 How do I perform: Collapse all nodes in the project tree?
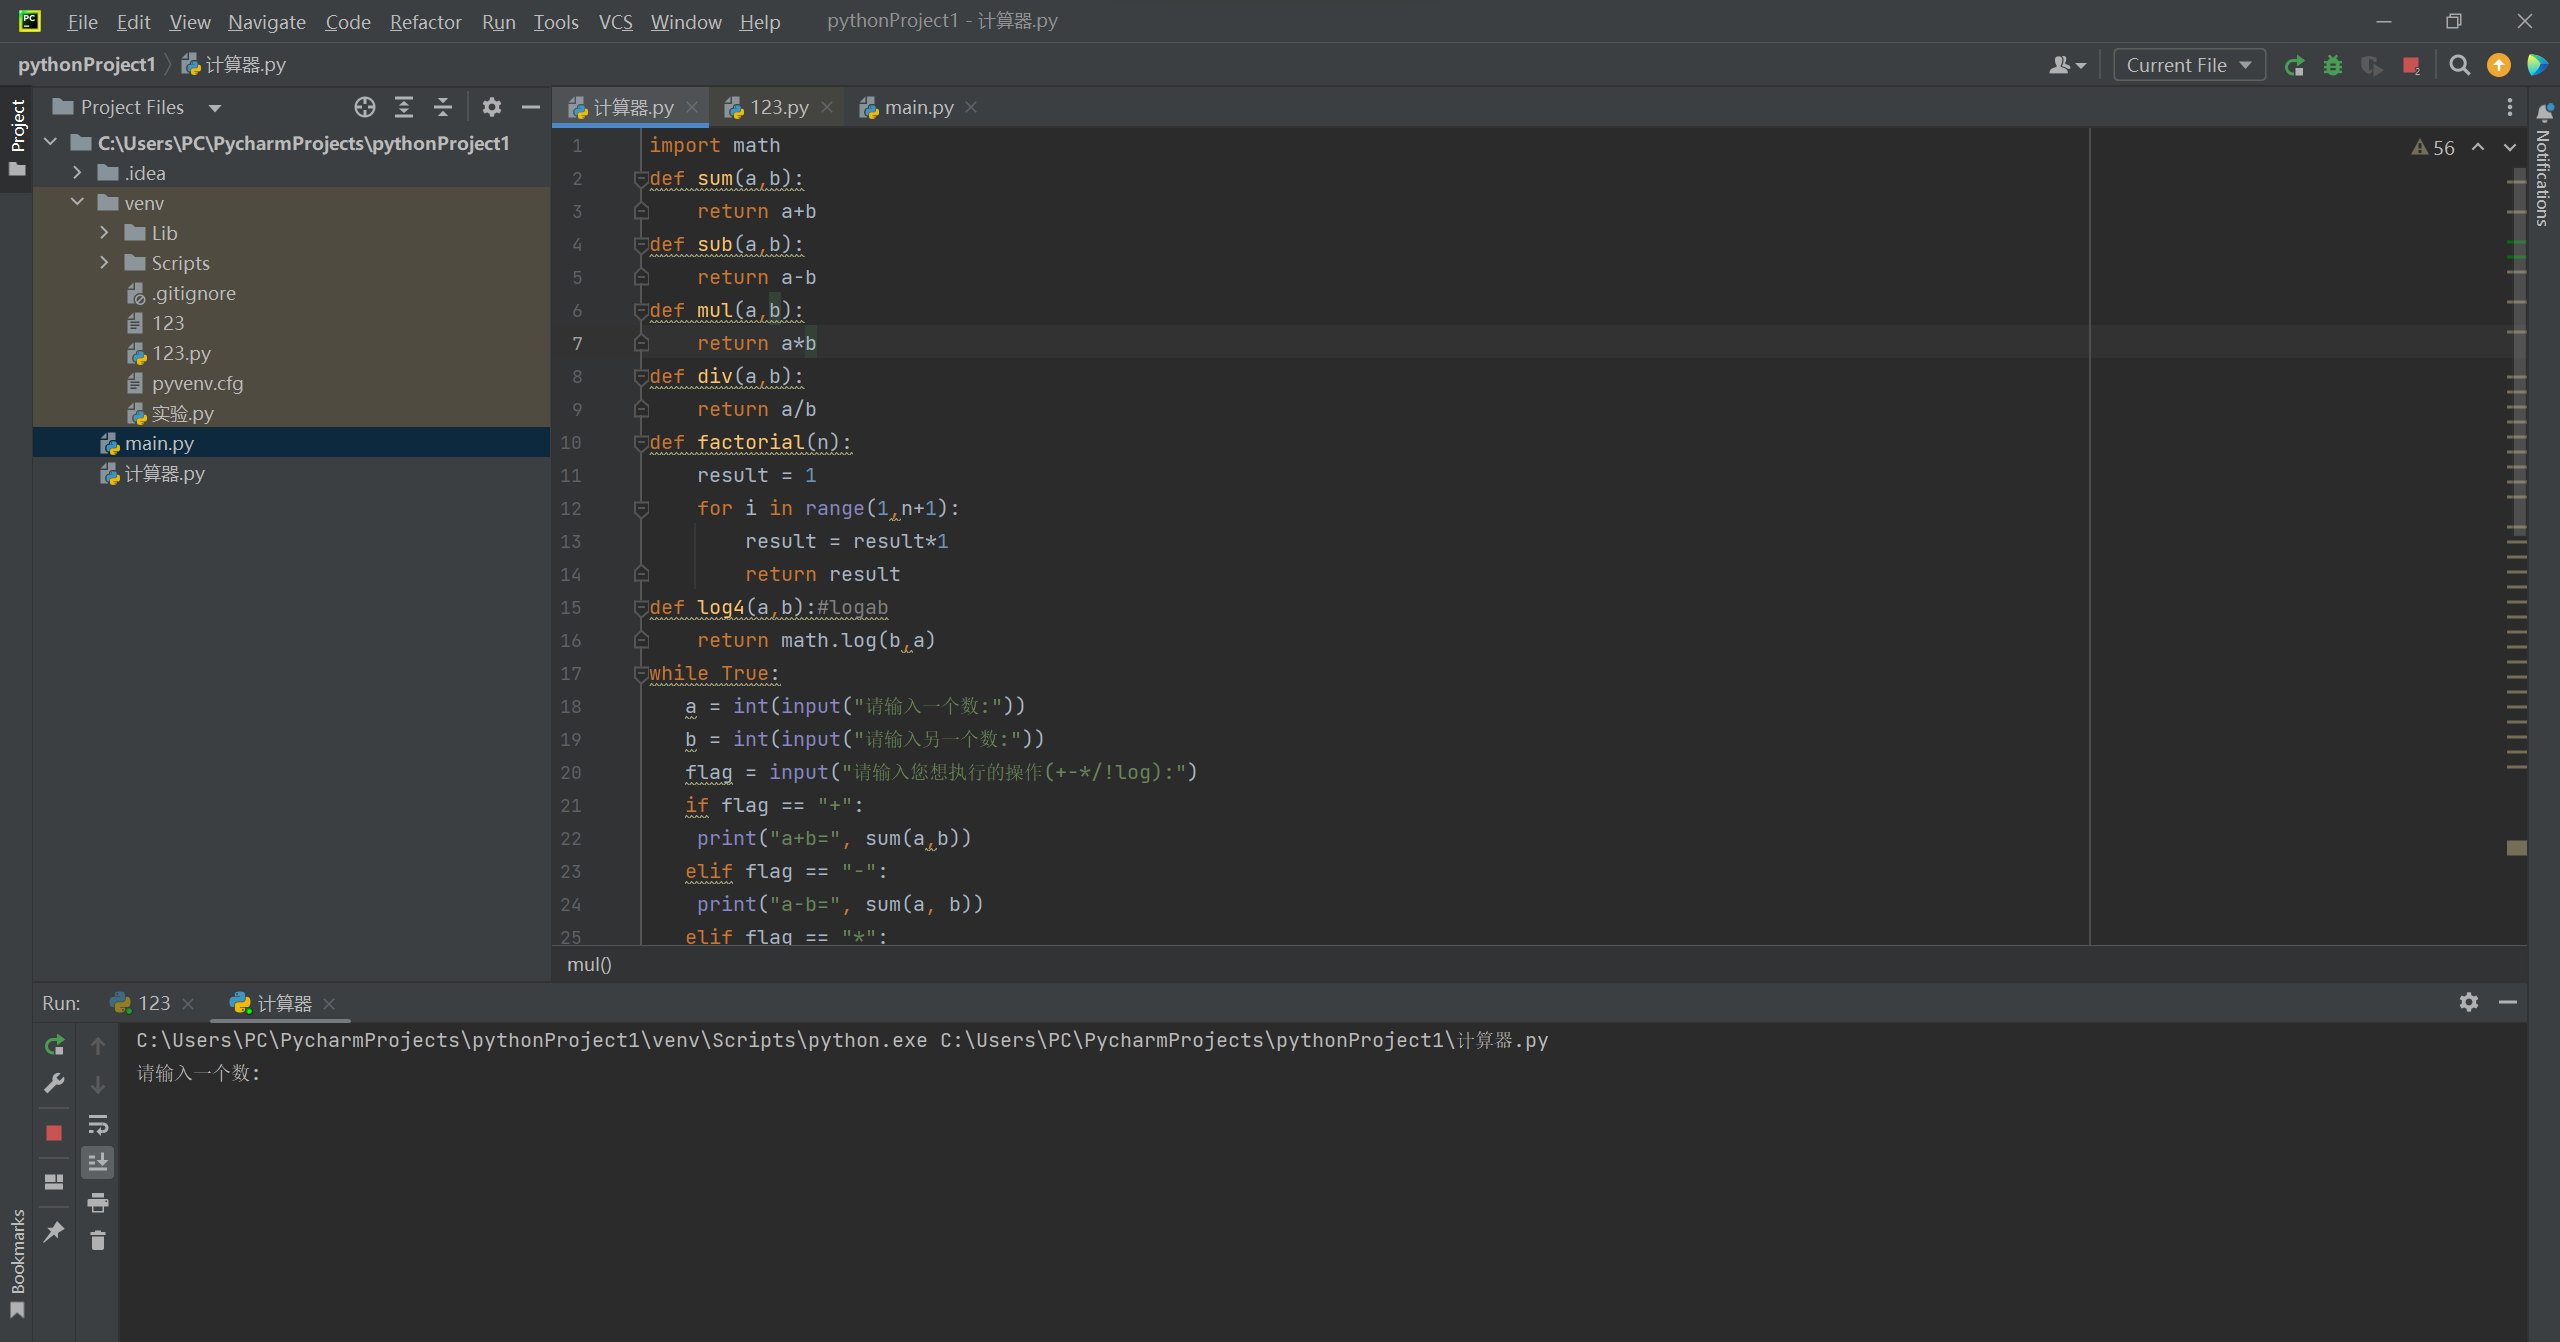point(443,107)
